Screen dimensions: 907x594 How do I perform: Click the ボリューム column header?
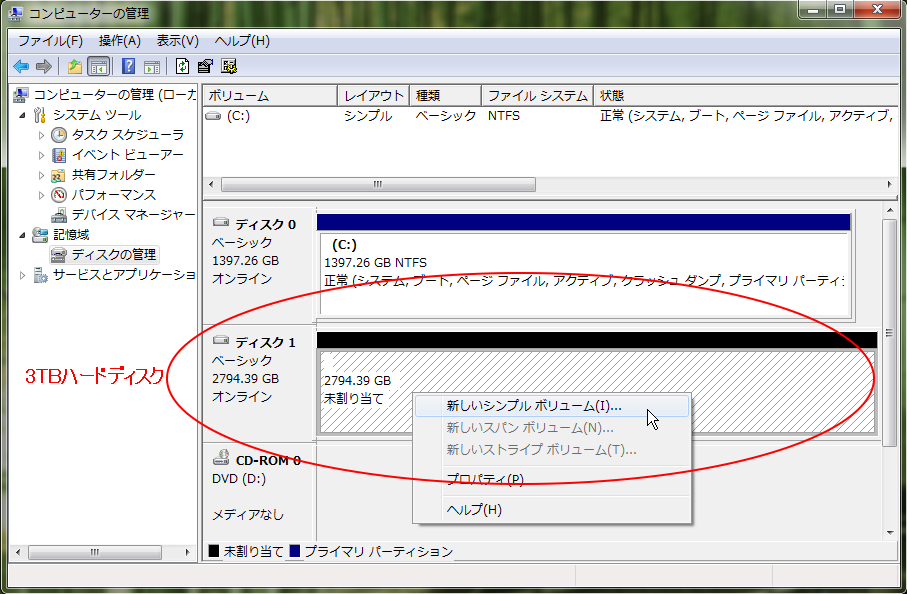[267, 96]
